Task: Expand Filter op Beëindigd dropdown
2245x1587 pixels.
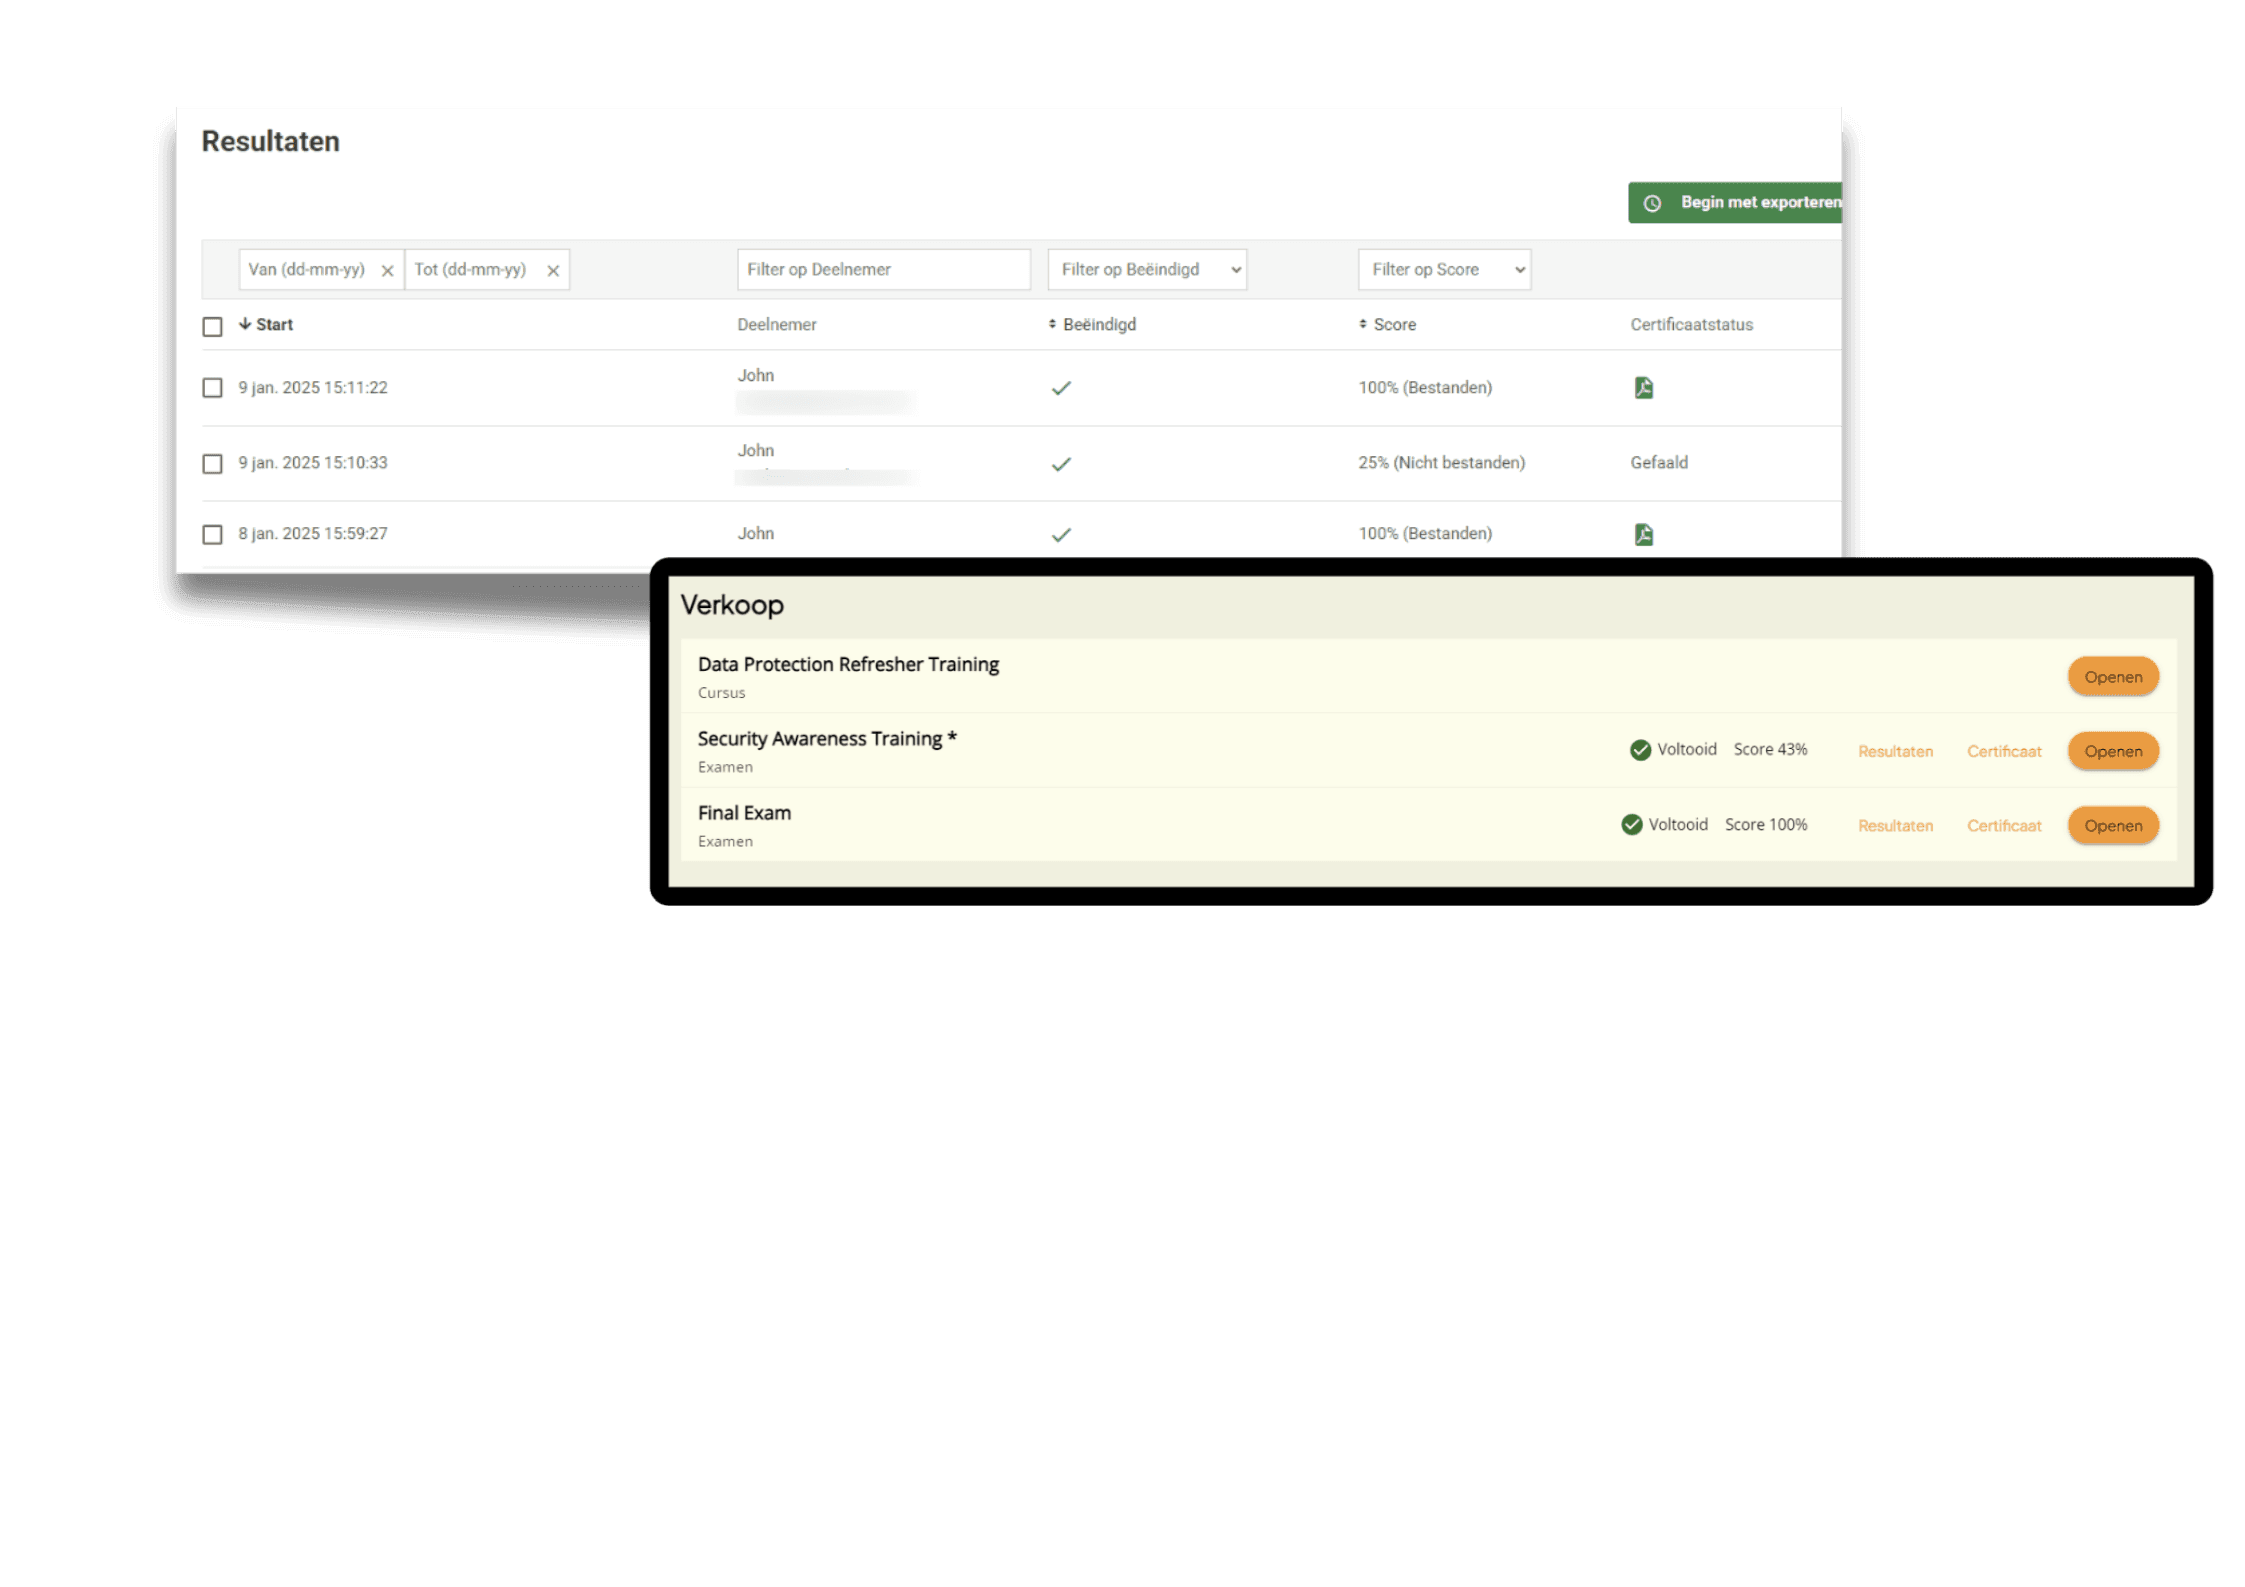Action: pos(1147,270)
